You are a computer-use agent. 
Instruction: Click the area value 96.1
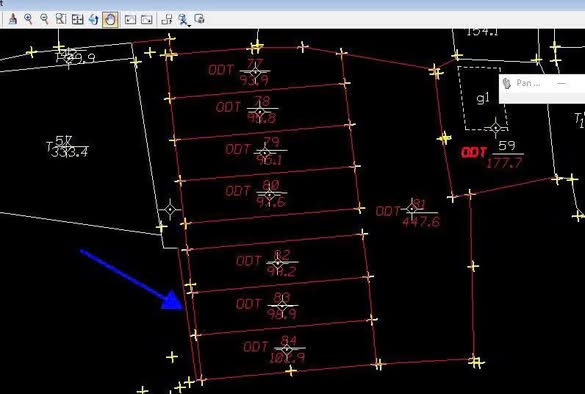[x=269, y=160]
